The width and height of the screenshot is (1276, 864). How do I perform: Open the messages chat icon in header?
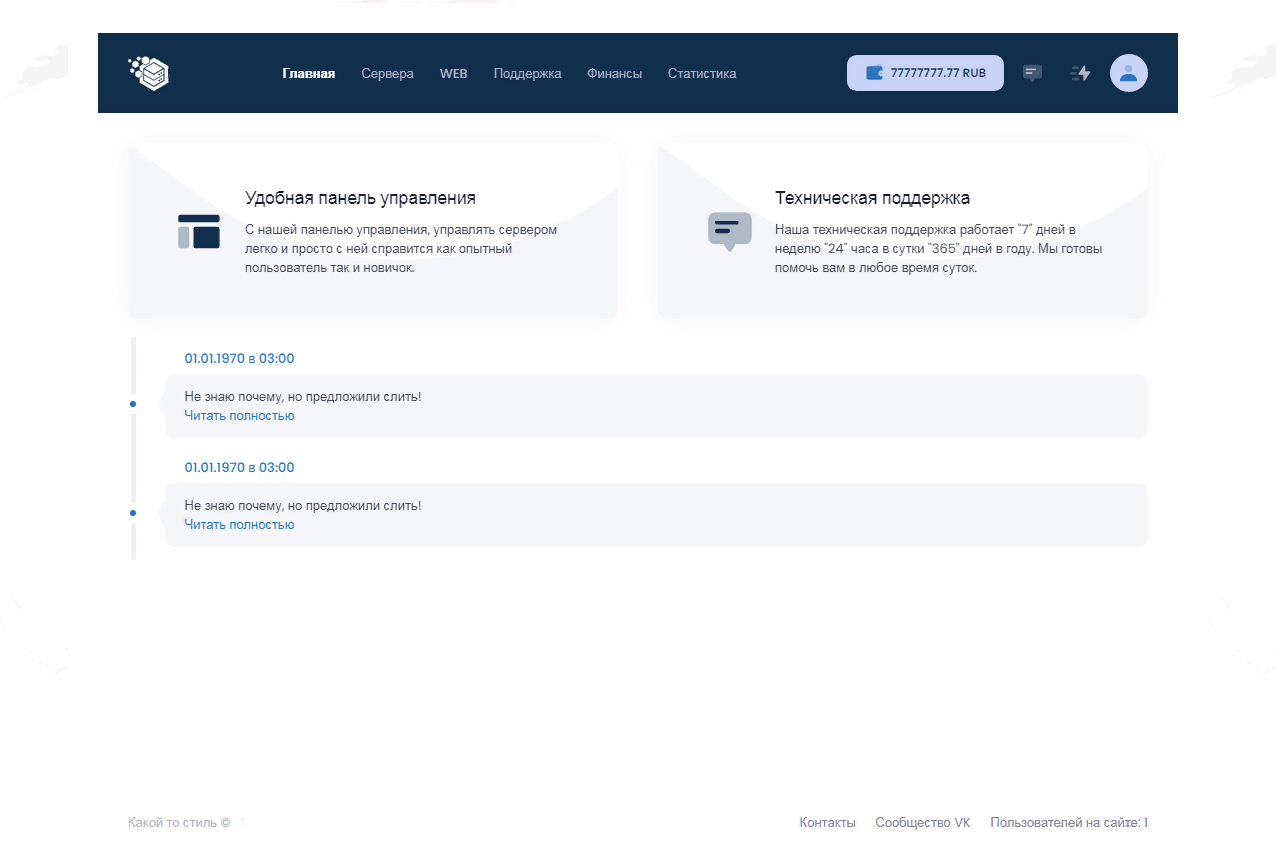1032,73
